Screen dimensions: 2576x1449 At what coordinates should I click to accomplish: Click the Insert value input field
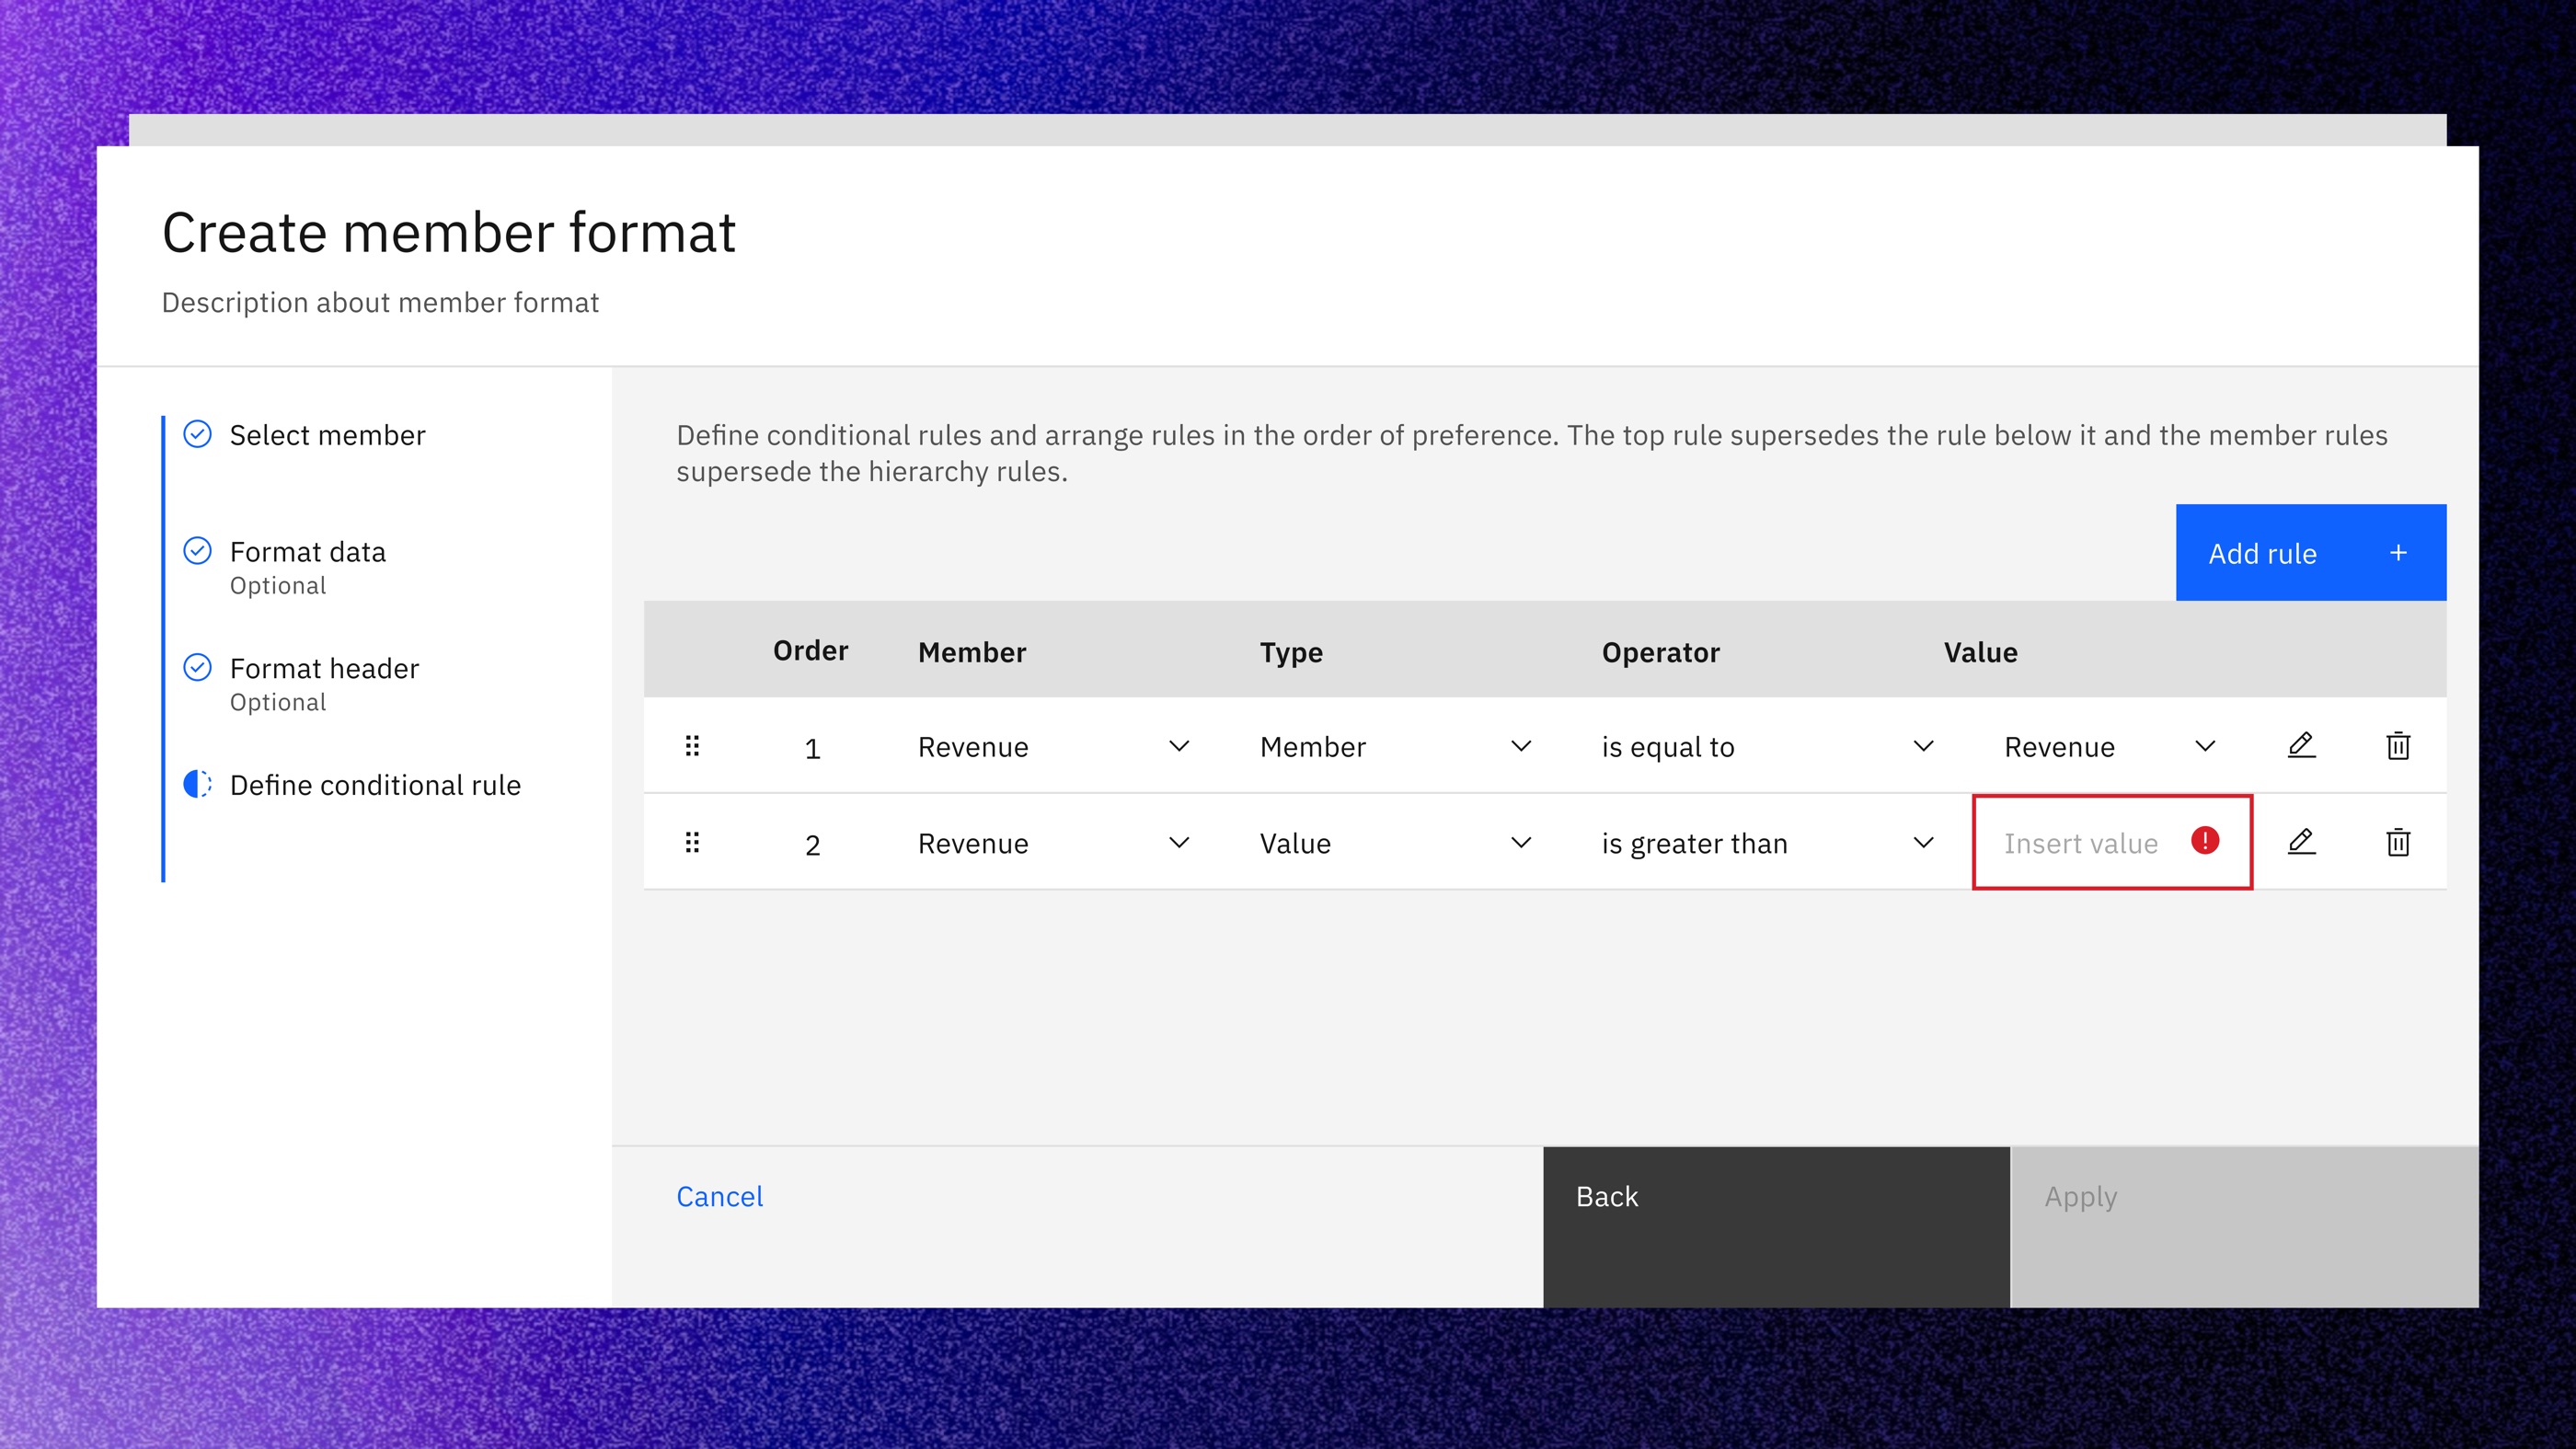click(2111, 842)
